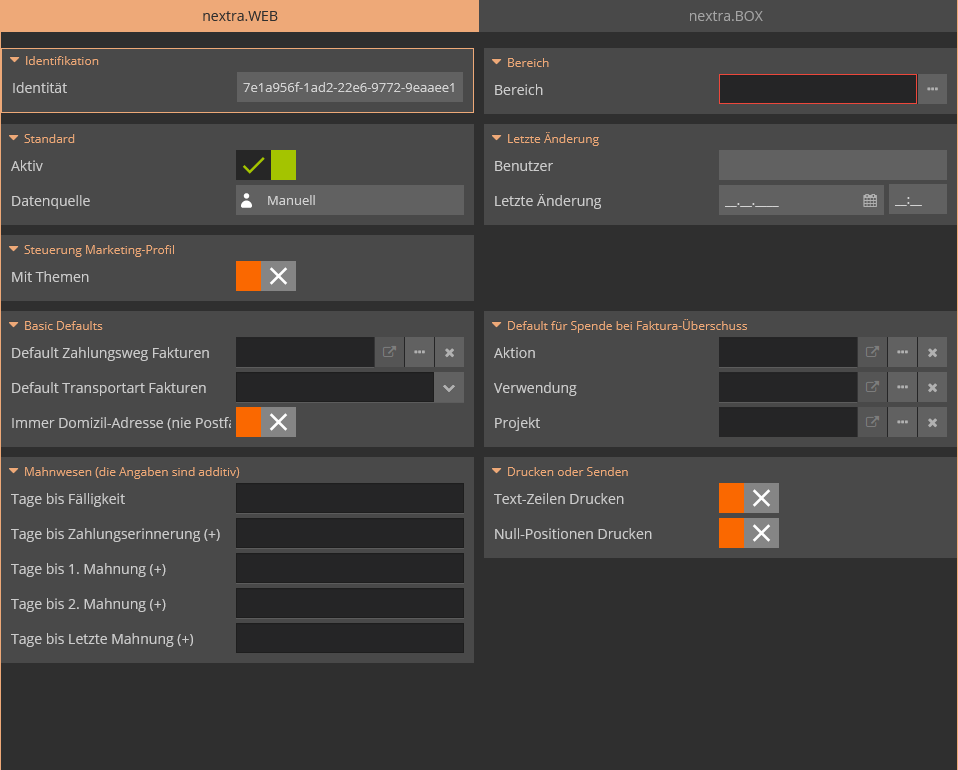Clear Default Zahlungsweg Fakturen with x icon
958x770 pixels.
coord(449,353)
